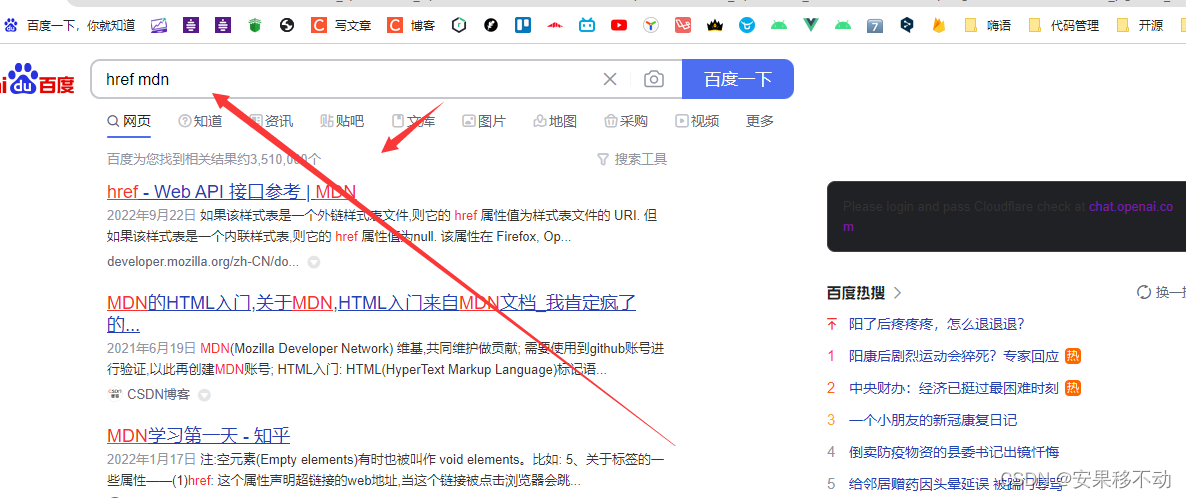Image resolution: width=1186 pixels, height=498 pixels.
Task: Open the dark hexagon chat bookmark icon
Action: [x=907, y=25]
